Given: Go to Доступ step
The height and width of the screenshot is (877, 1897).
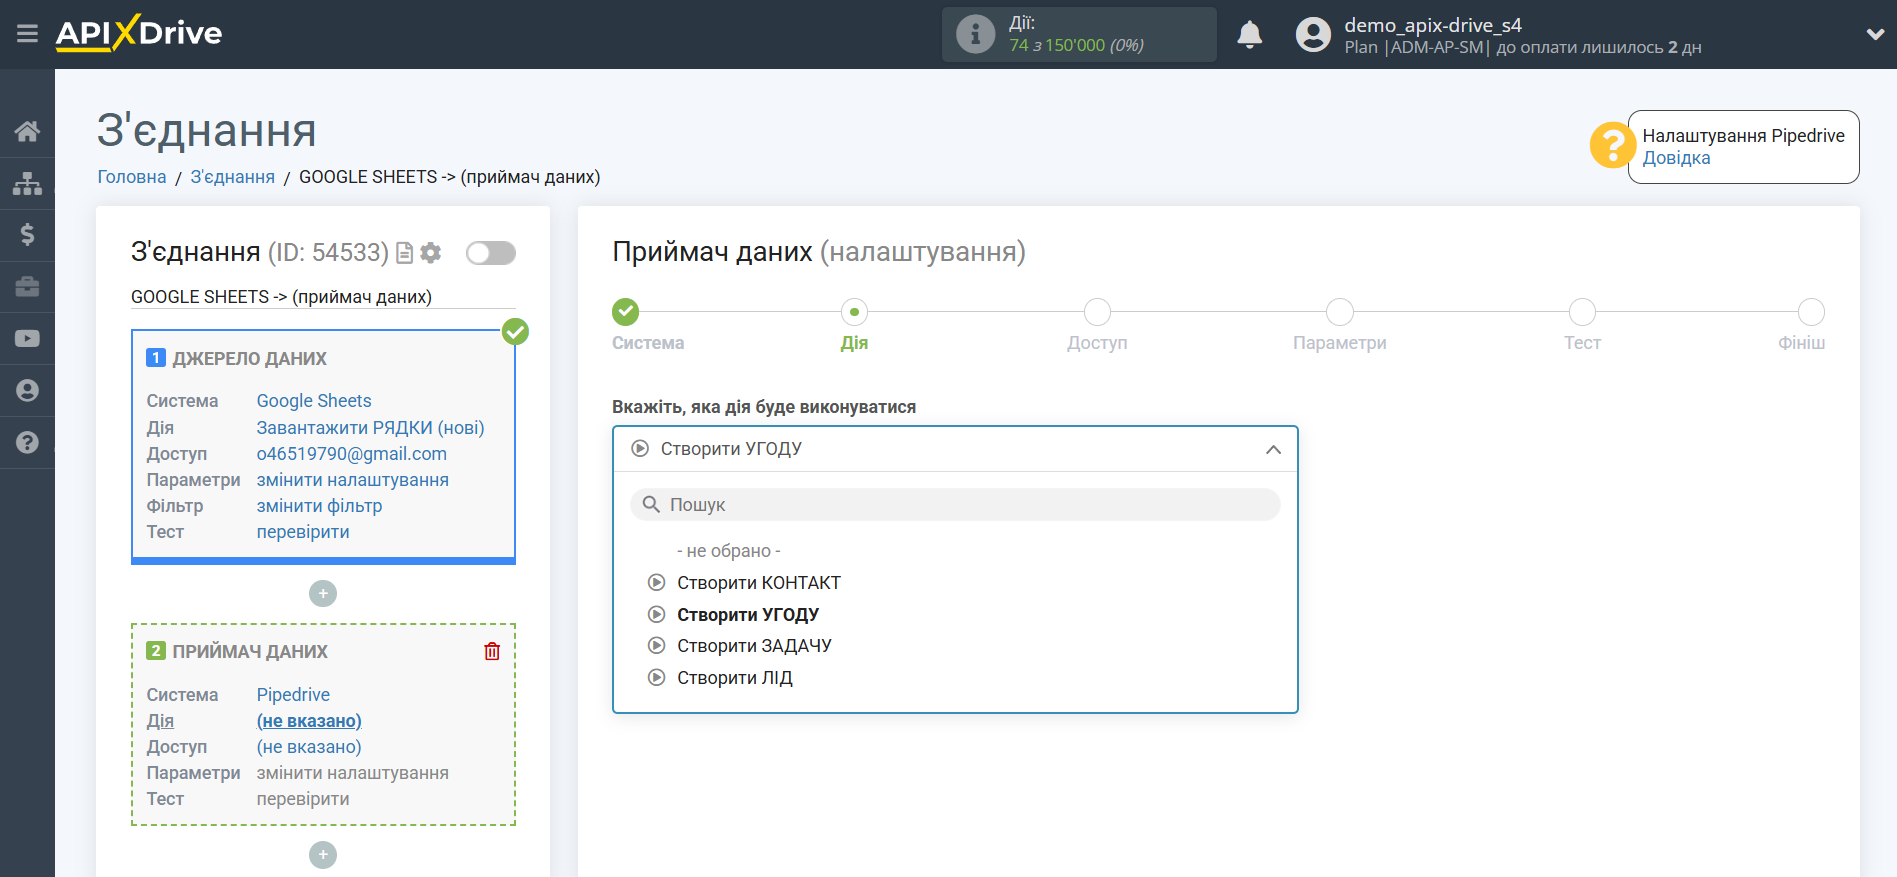Looking at the screenshot, I should click(x=1097, y=312).
